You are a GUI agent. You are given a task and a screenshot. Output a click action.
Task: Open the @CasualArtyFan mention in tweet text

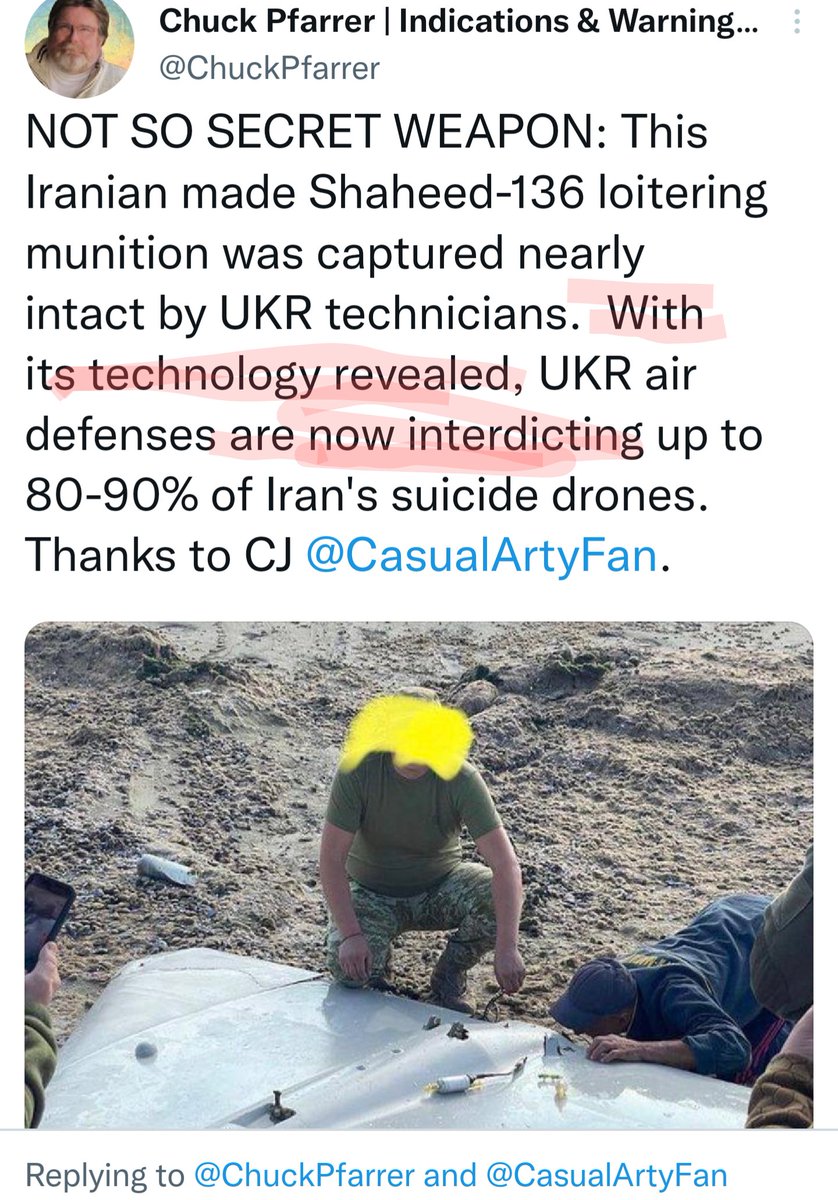coord(483,556)
